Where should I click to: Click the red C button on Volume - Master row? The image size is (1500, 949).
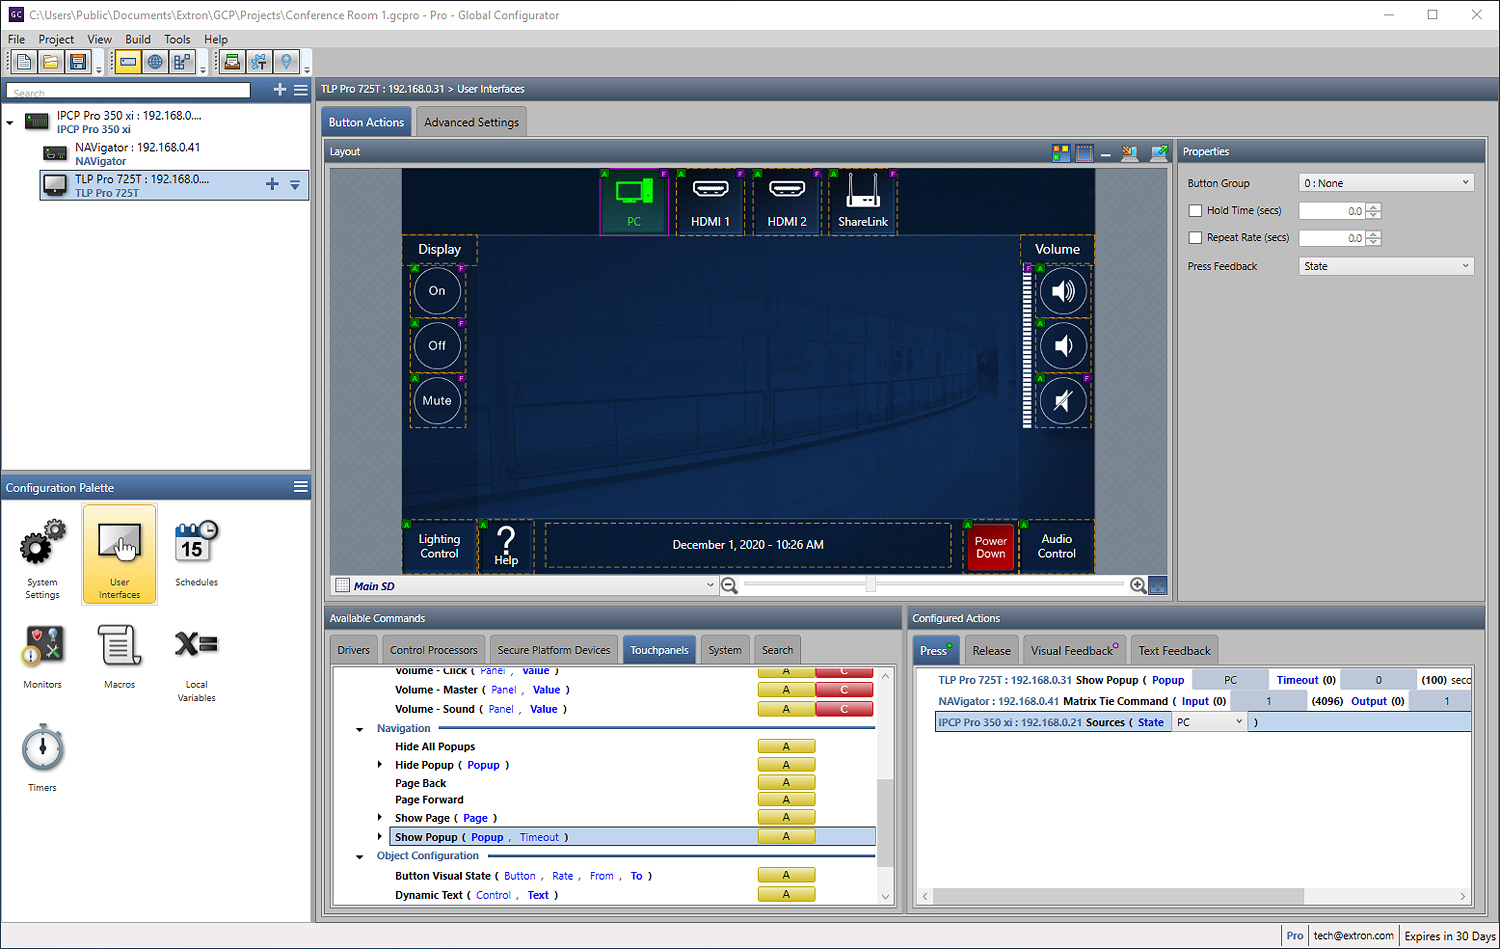coord(844,690)
